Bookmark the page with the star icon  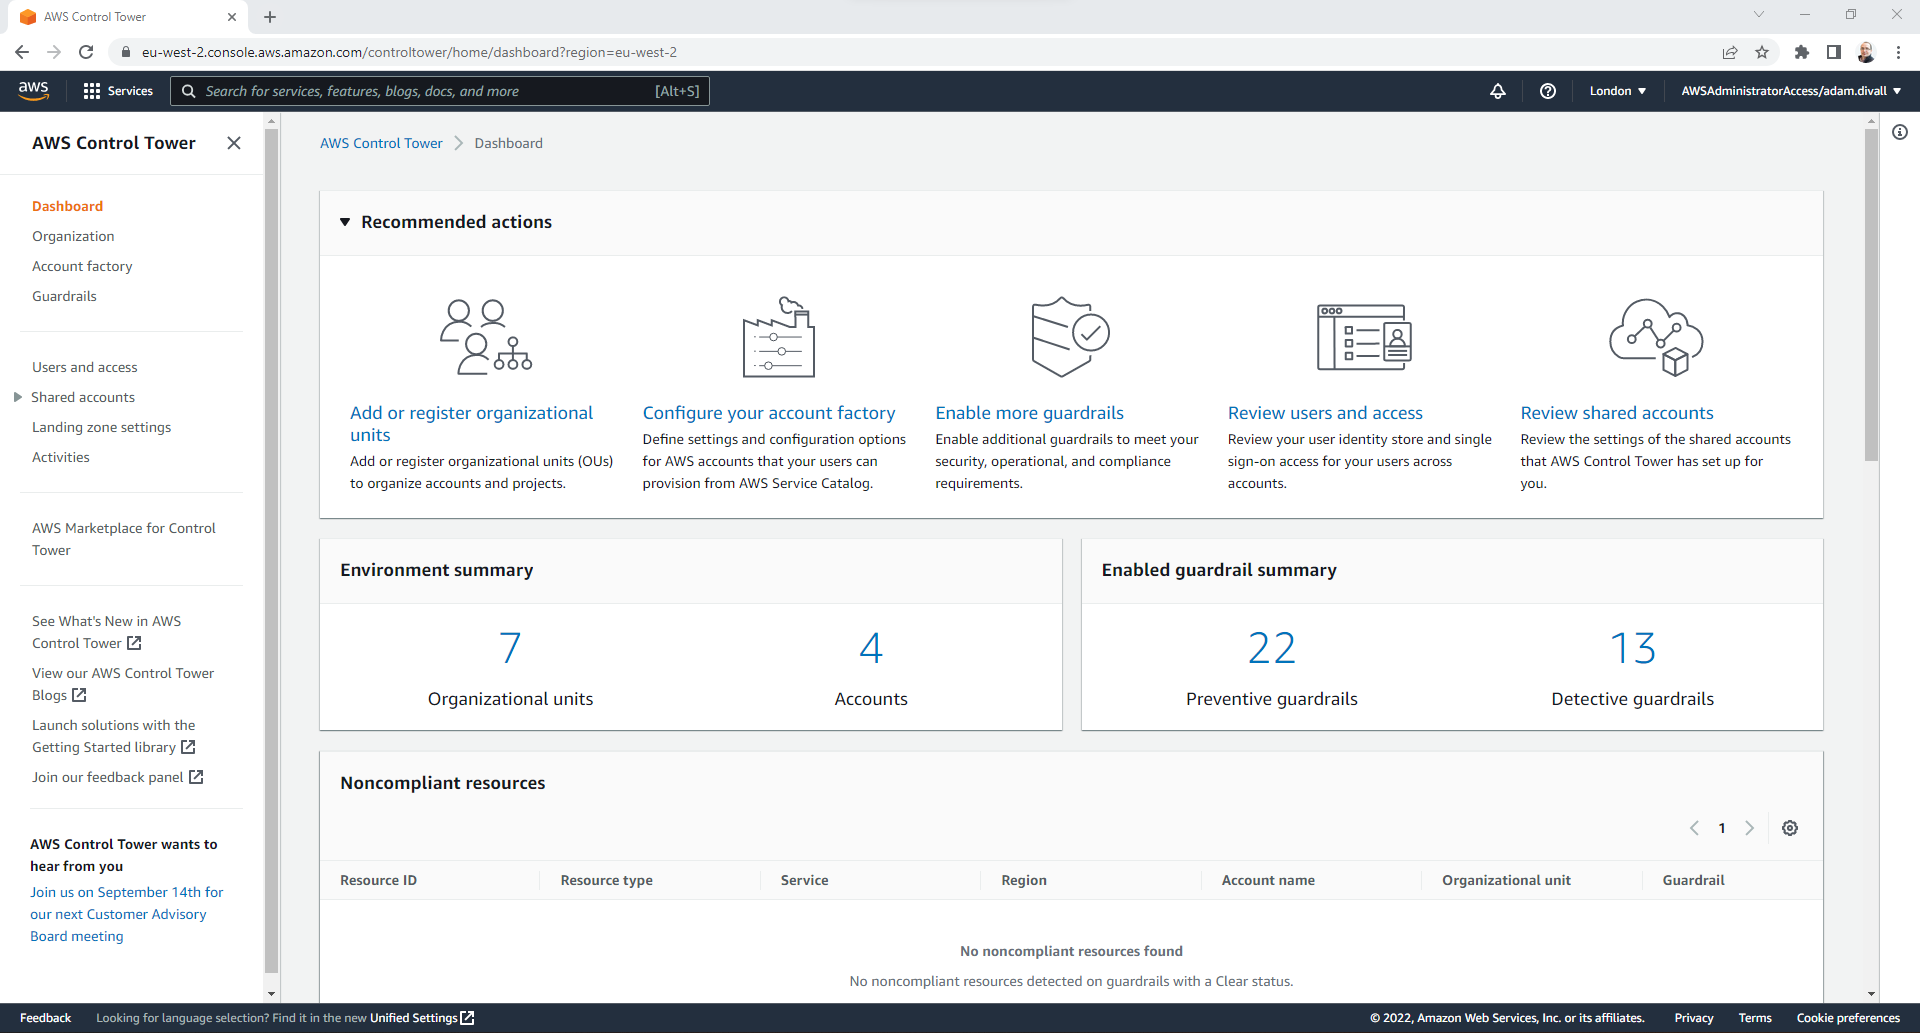coord(1763,52)
